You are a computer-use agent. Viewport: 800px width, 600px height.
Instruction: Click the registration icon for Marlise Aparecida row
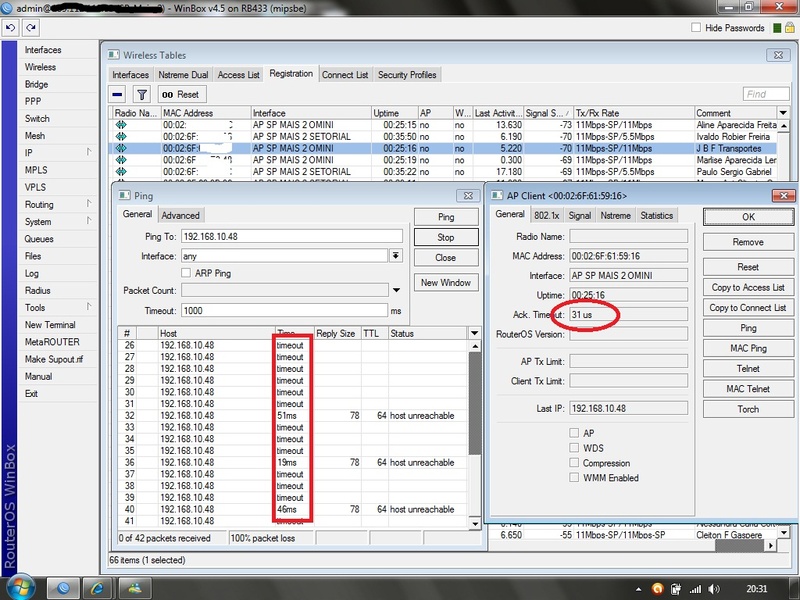tap(121, 160)
